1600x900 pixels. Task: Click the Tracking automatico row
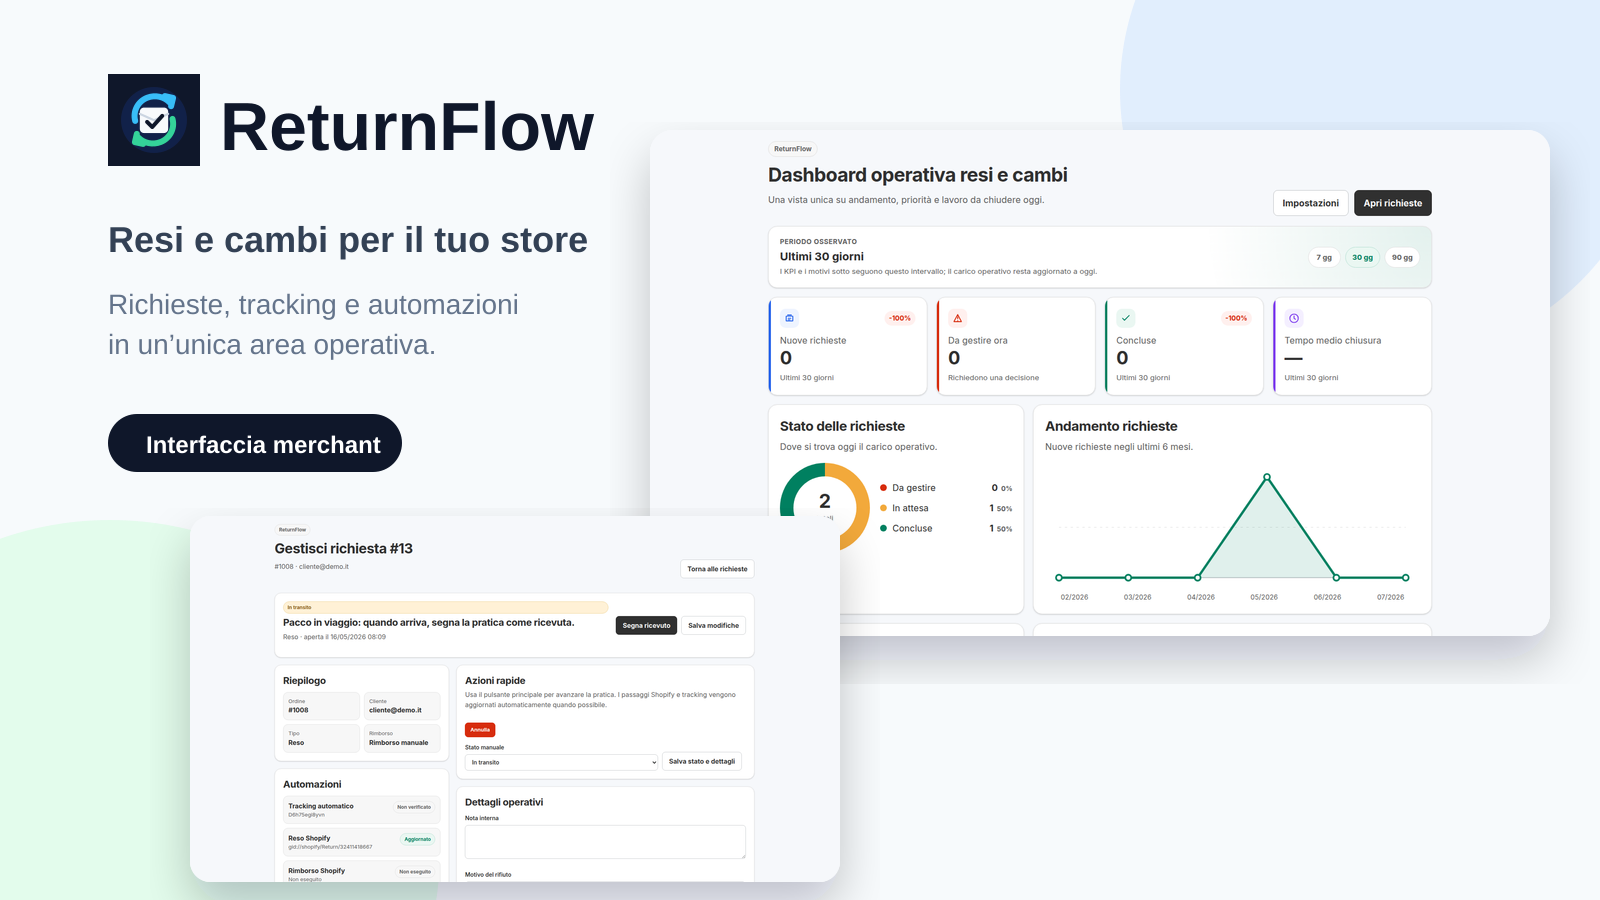(x=362, y=810)
